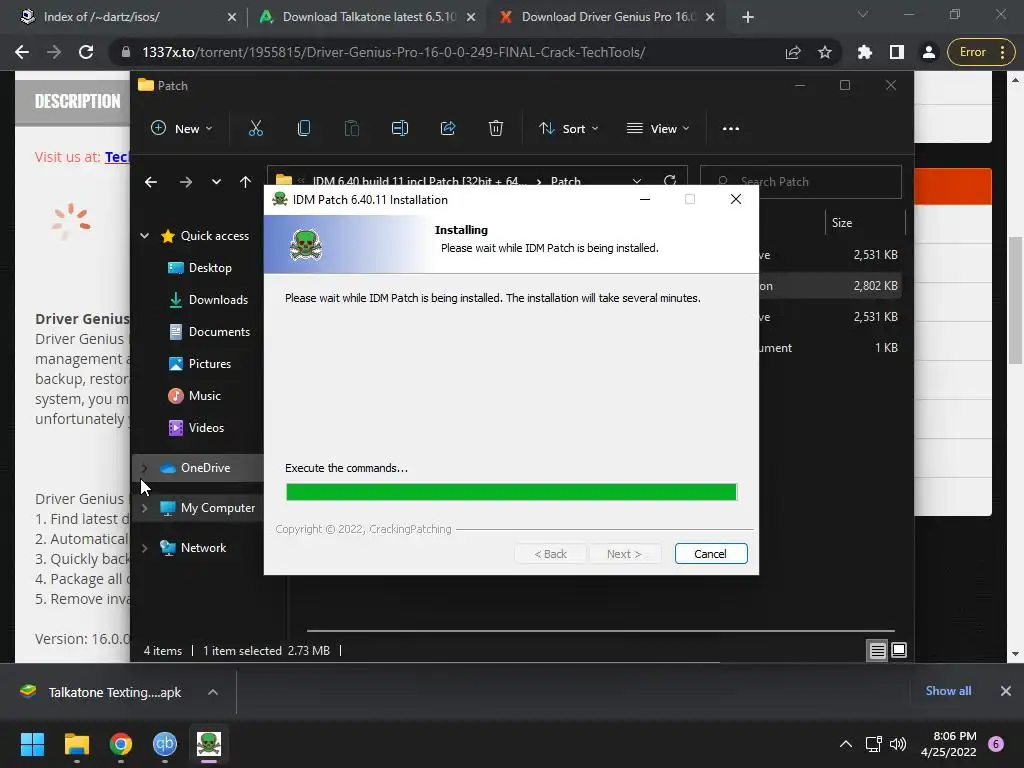Open the See more (three dots) menu in Explorer
This screenshot has width=1024, height=768.
(x=731, y=129)
